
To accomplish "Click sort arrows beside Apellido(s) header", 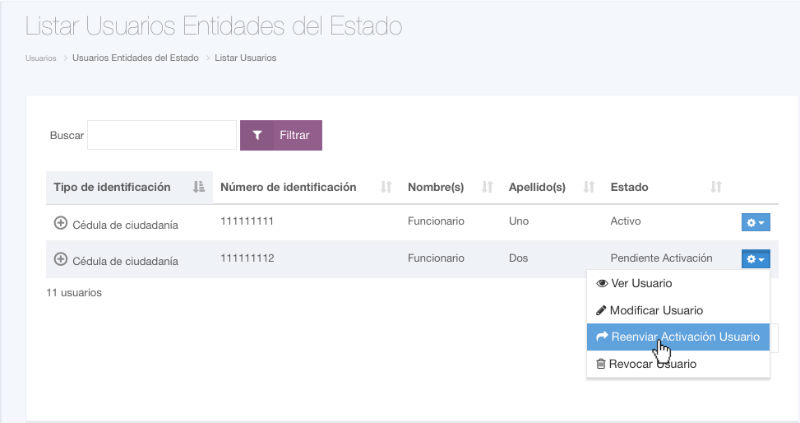I will (x=589, y=187).
